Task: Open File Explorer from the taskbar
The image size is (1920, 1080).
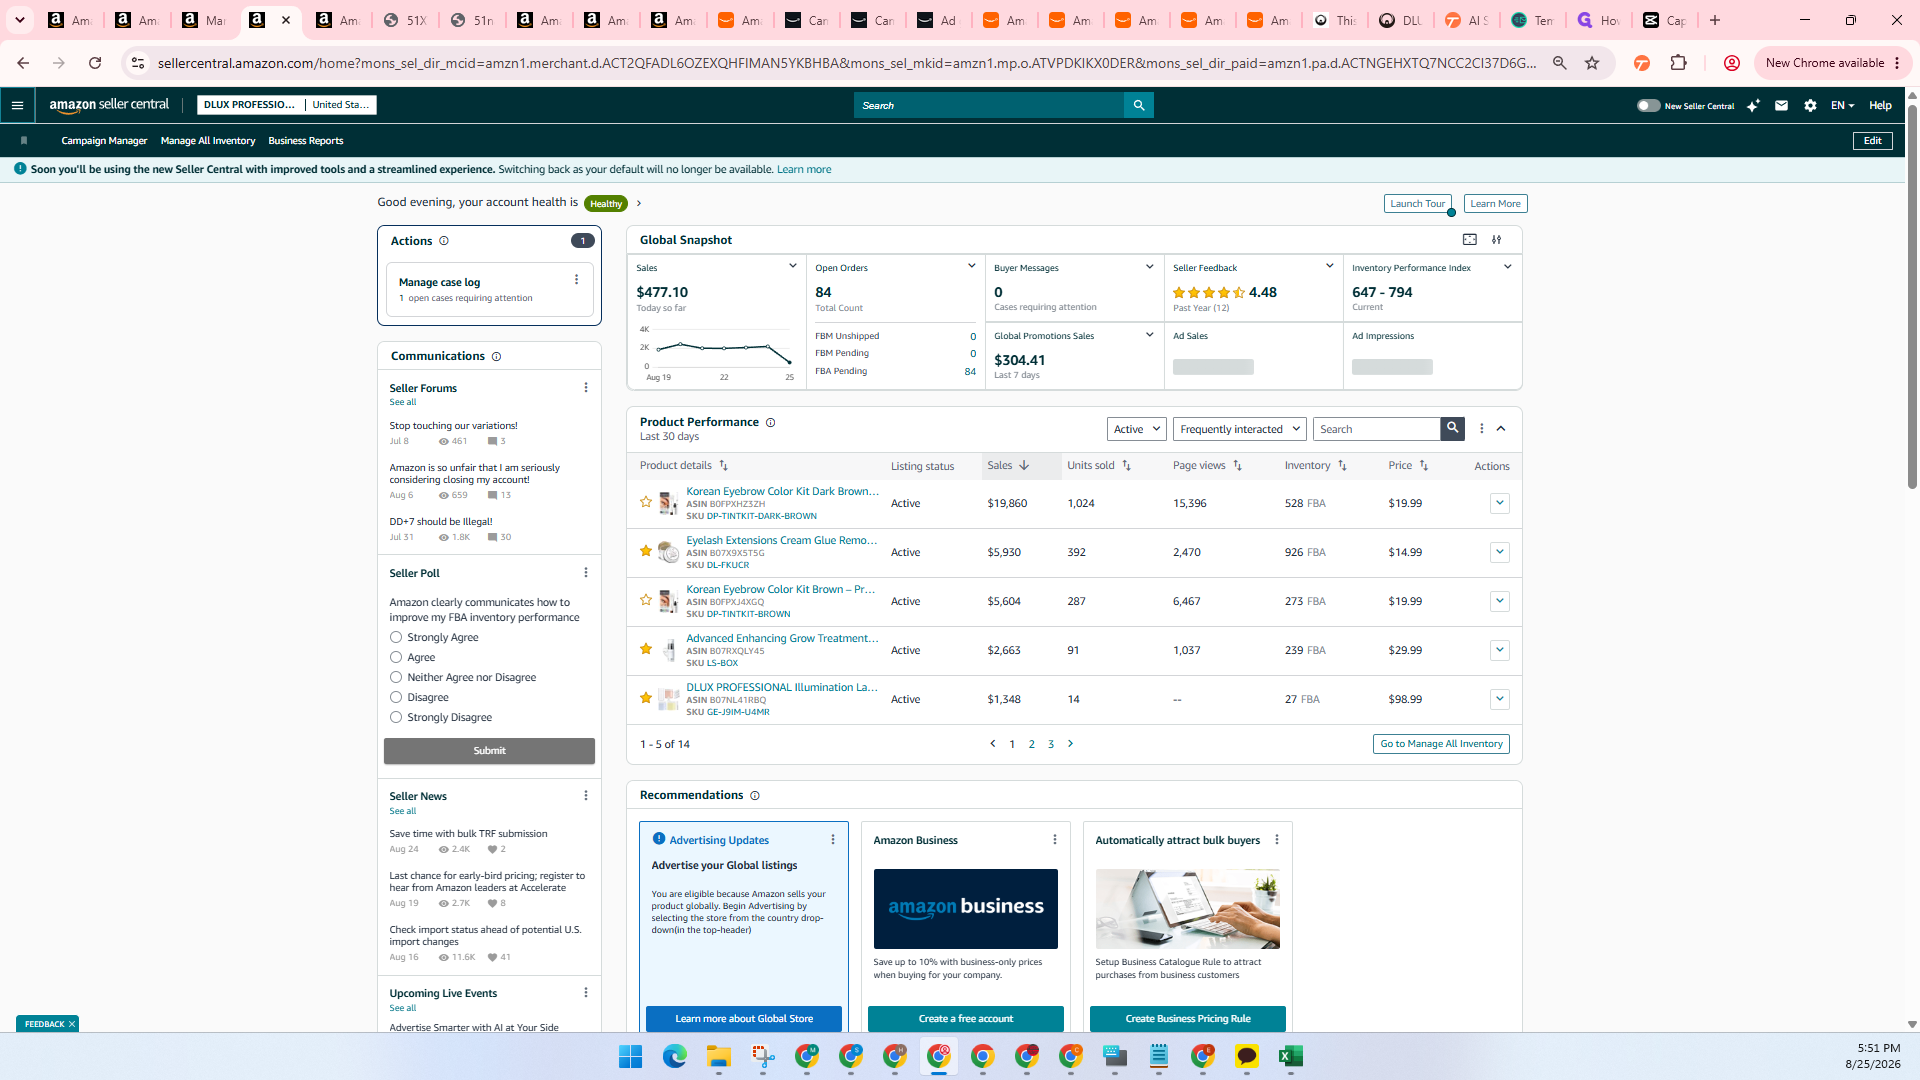Action: [719, 1057]
